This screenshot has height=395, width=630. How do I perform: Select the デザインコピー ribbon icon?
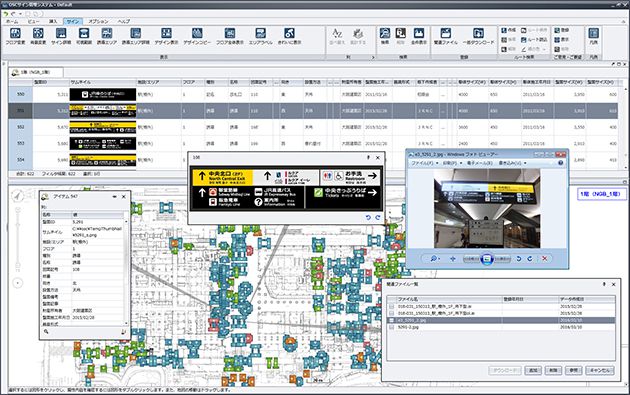point(197,35)
